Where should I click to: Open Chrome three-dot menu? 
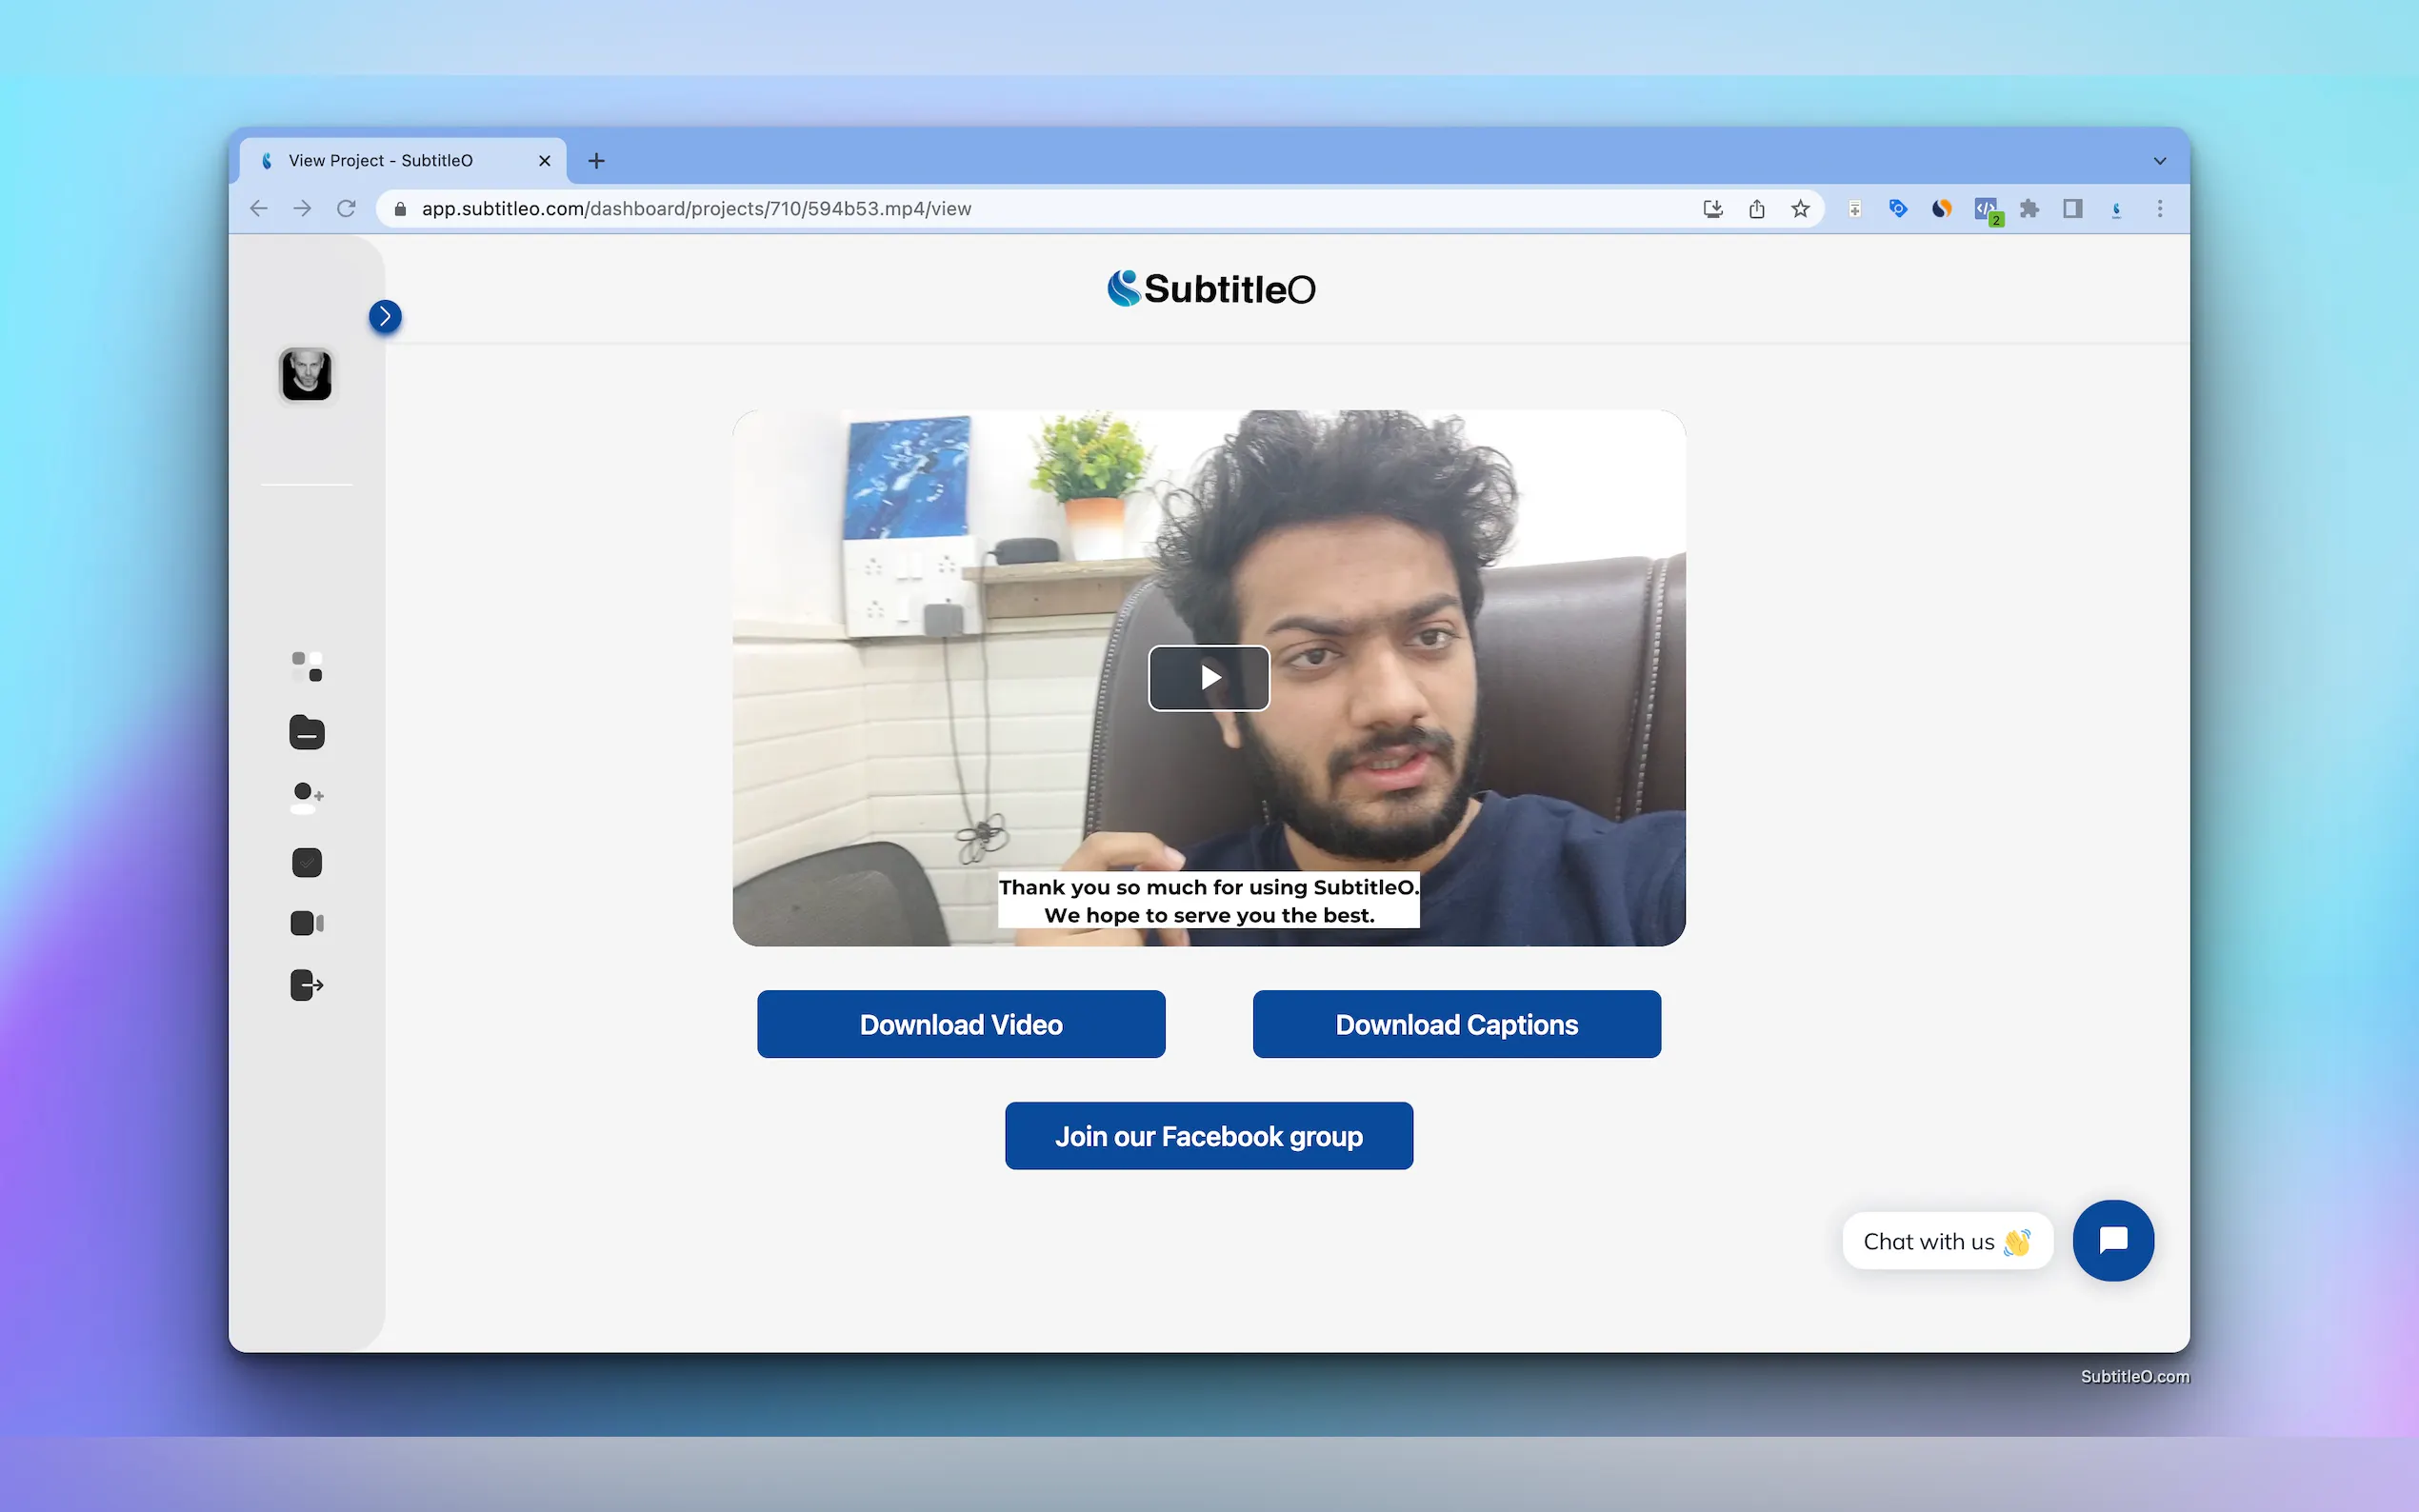pyautogui.click(x=2159, y=209)
